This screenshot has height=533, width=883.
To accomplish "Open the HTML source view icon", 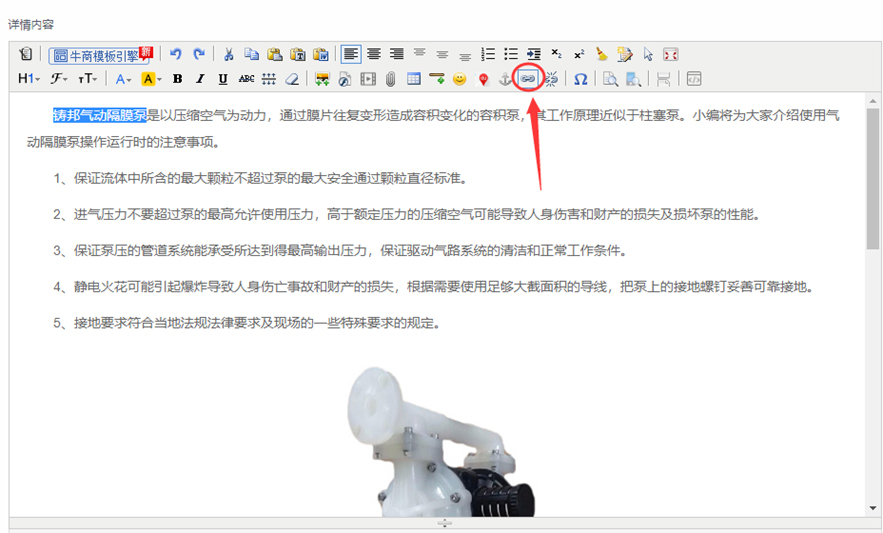I will point(25,54).
